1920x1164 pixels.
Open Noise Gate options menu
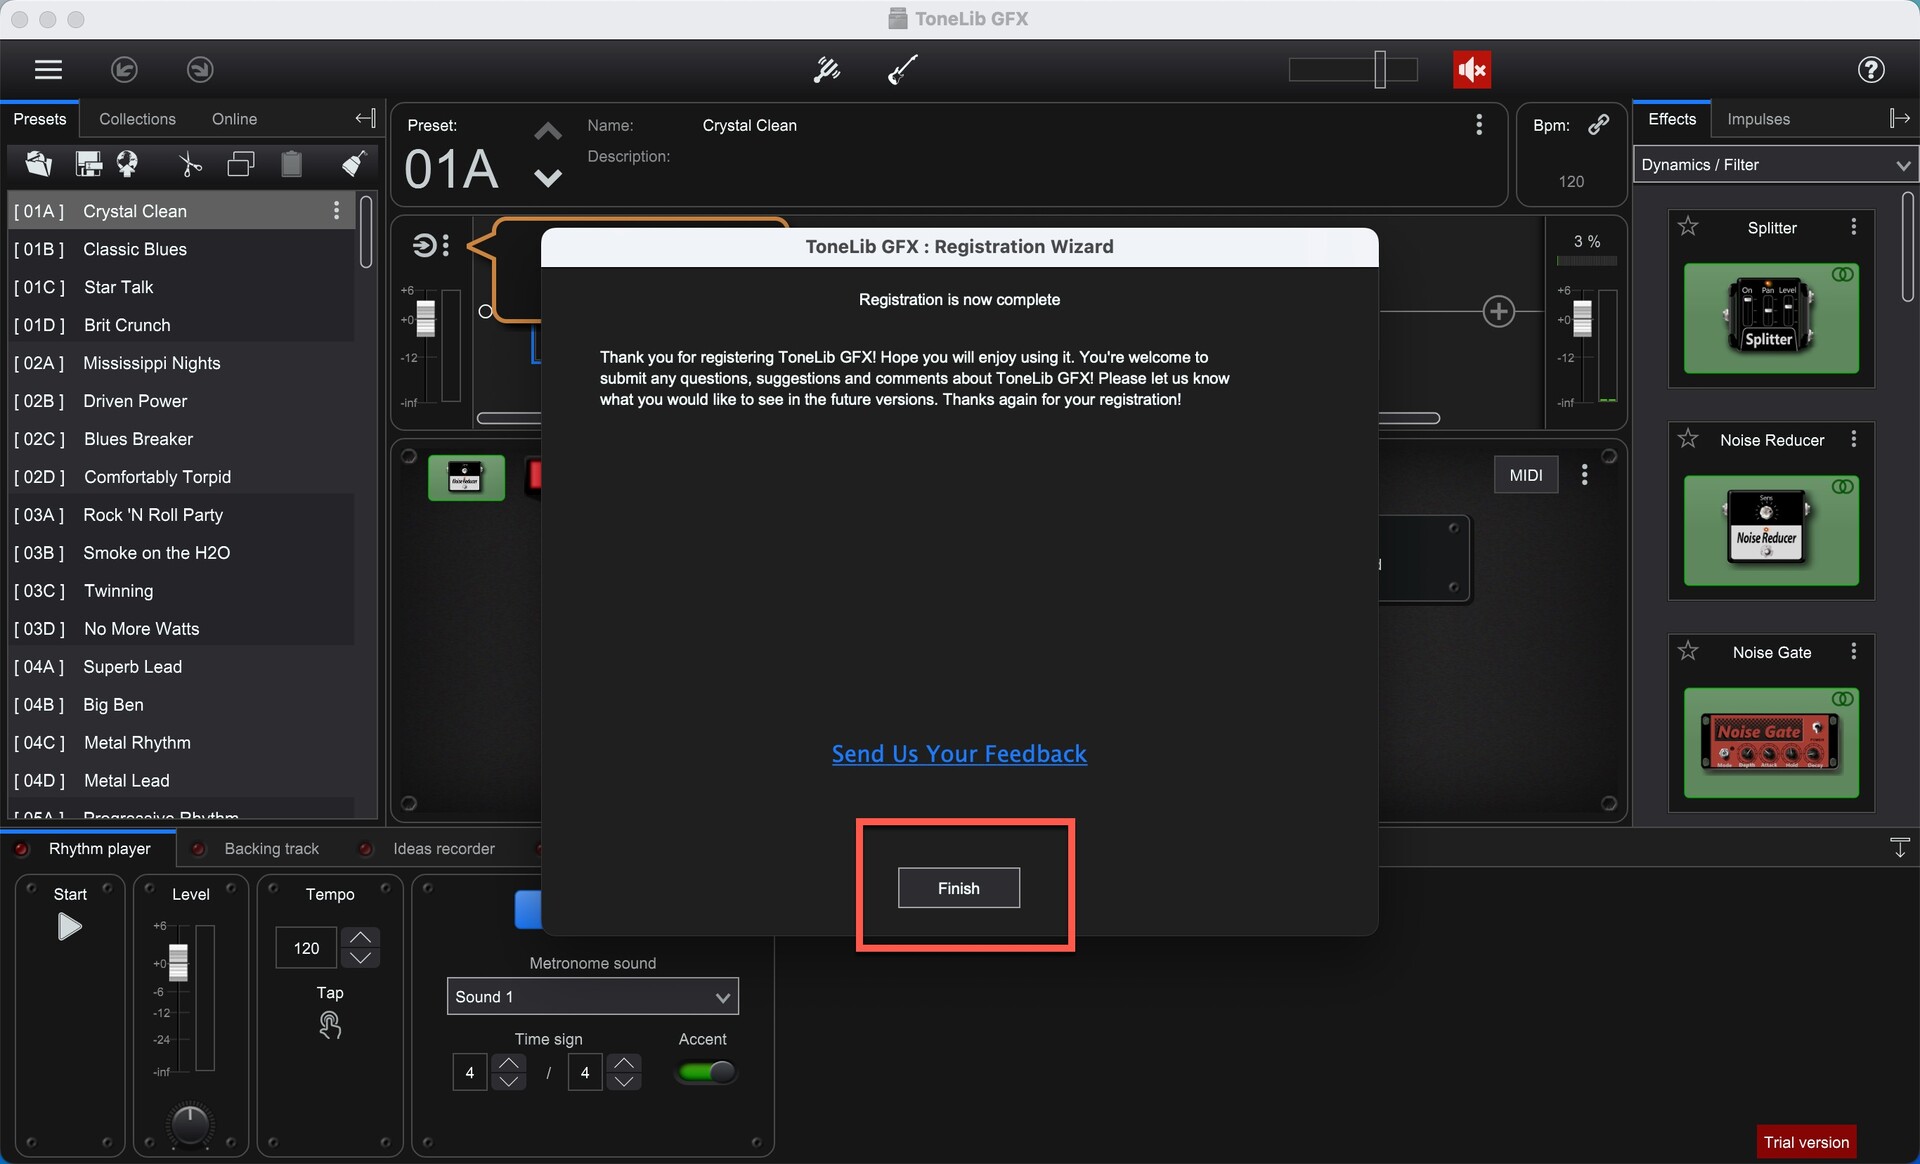[1854, 651]
